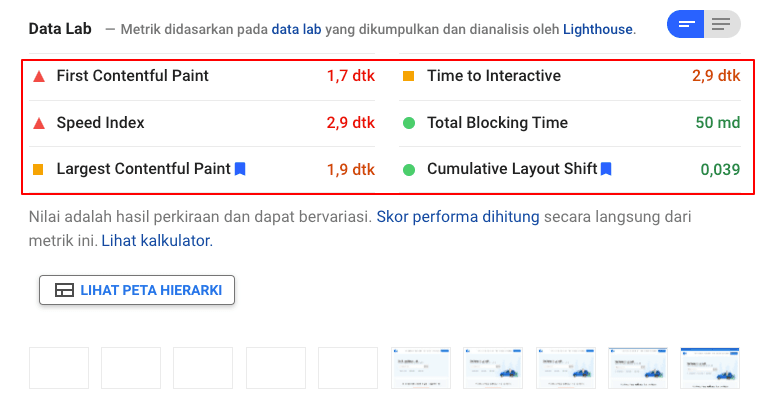Click the green circle beside Total Blocking Time

[x=409, y=123]
